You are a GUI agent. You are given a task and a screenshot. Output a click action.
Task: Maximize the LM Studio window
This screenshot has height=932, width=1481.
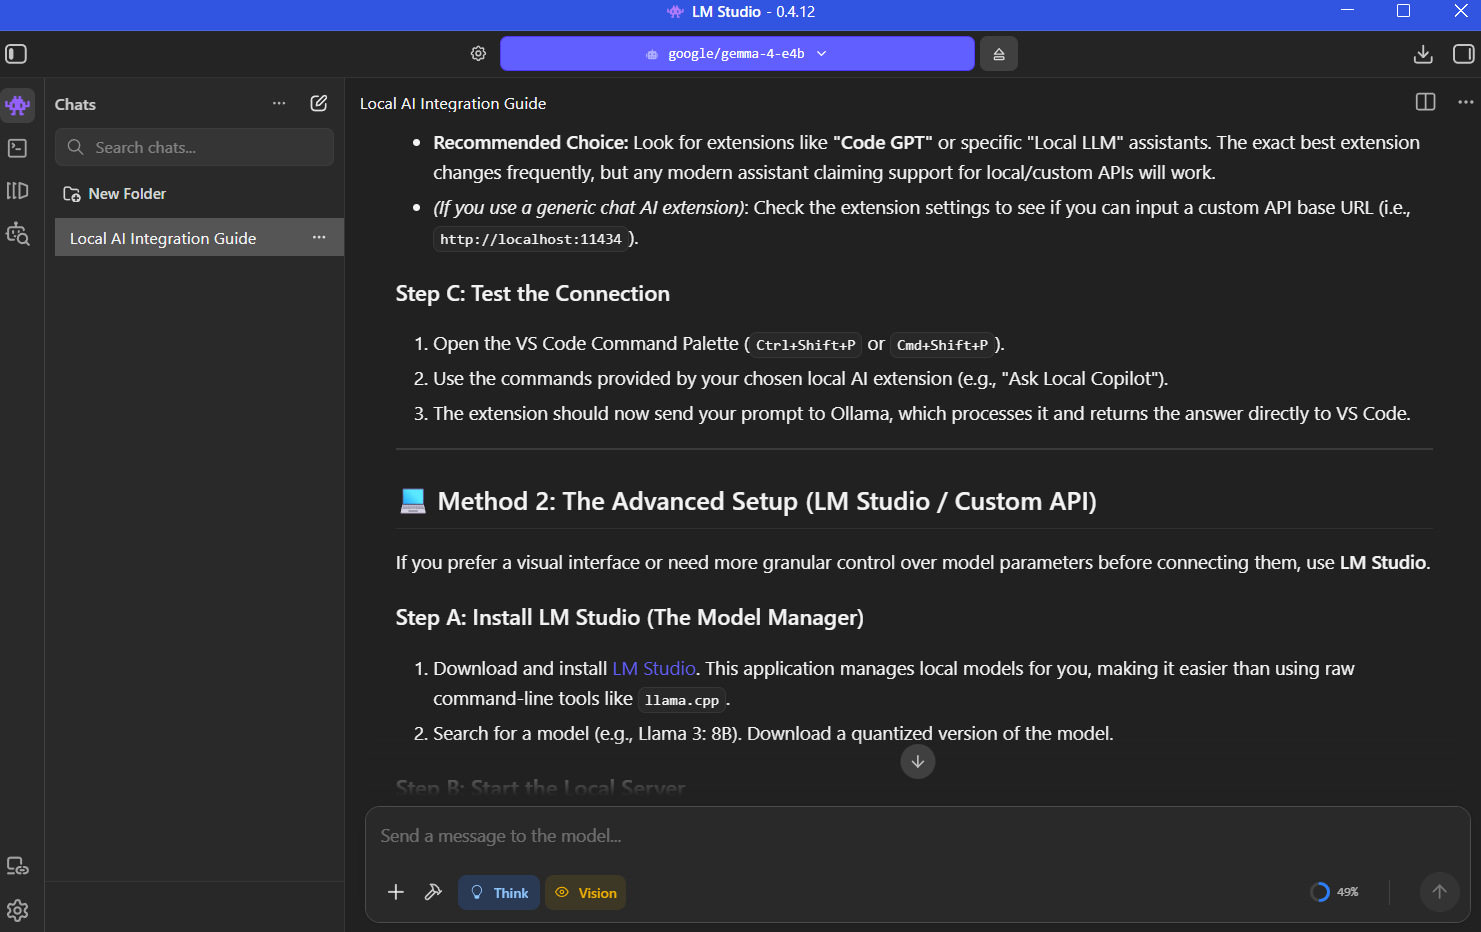pyautogui.click(x=1404, y=11)
